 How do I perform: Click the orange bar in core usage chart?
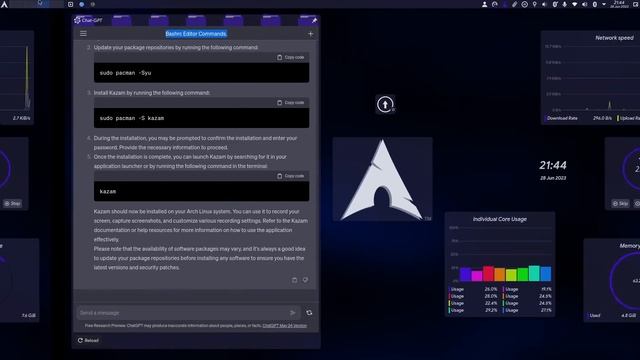[x=500, y=274]
